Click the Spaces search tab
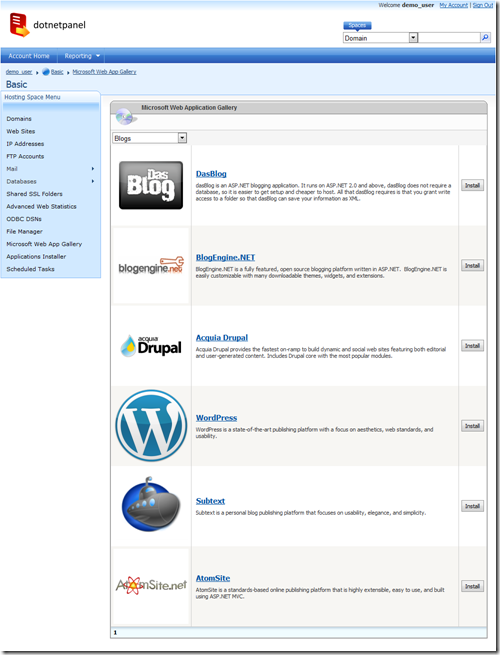 click(357, 25)
